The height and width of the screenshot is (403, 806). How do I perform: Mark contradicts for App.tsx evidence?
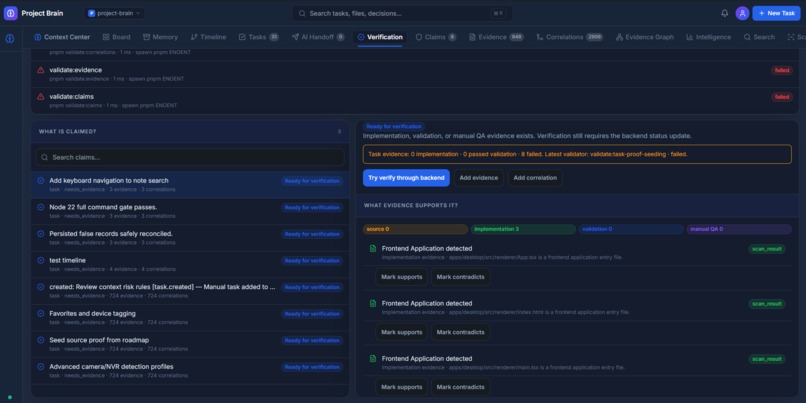tap(461, 277)
